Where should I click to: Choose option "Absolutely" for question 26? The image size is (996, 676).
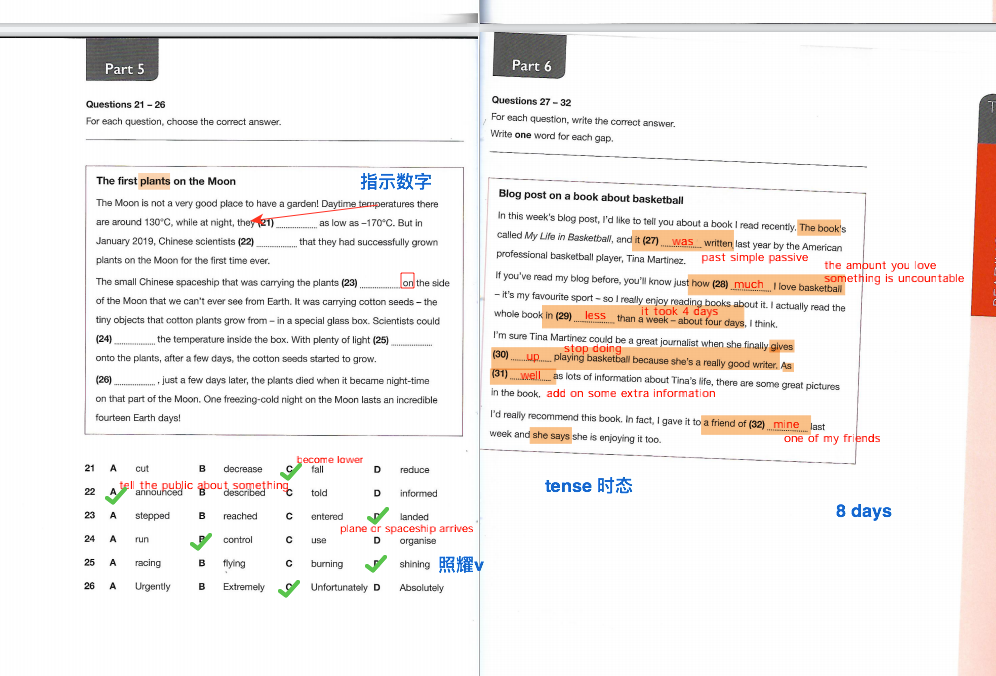(x=421, y=588)
